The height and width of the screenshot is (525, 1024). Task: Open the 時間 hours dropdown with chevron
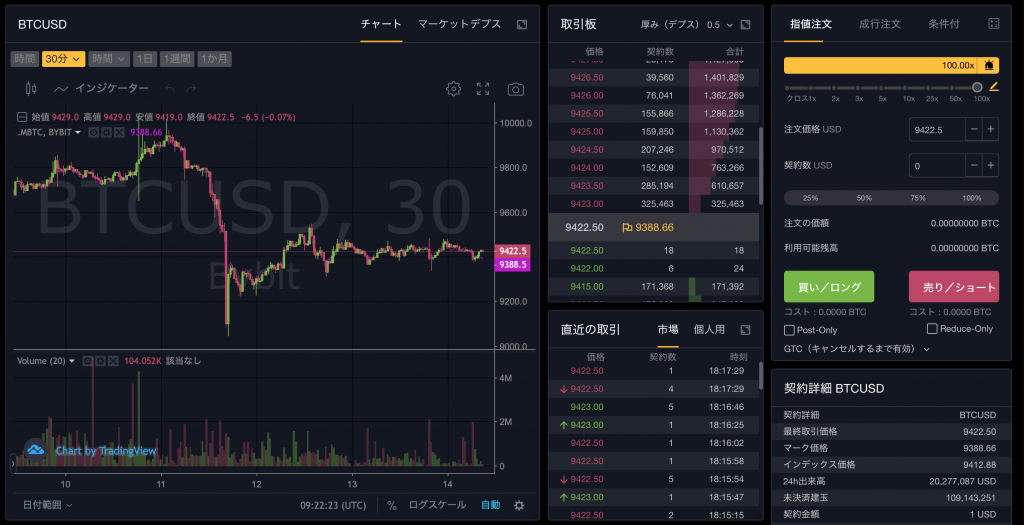tap(108, 59)
